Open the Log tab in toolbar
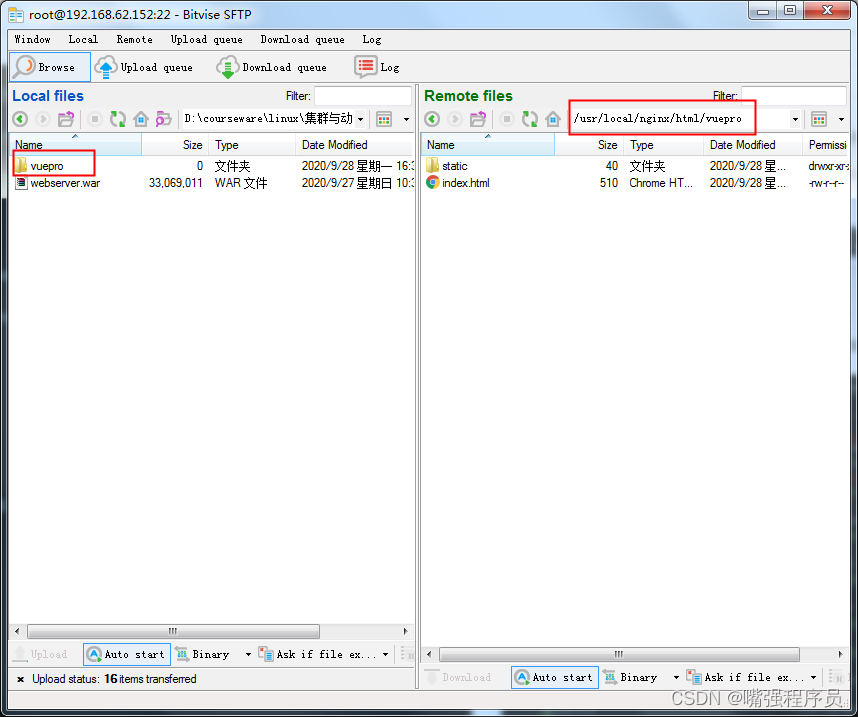This screenshot has height=717, width=858. click(x=377, y=67)
